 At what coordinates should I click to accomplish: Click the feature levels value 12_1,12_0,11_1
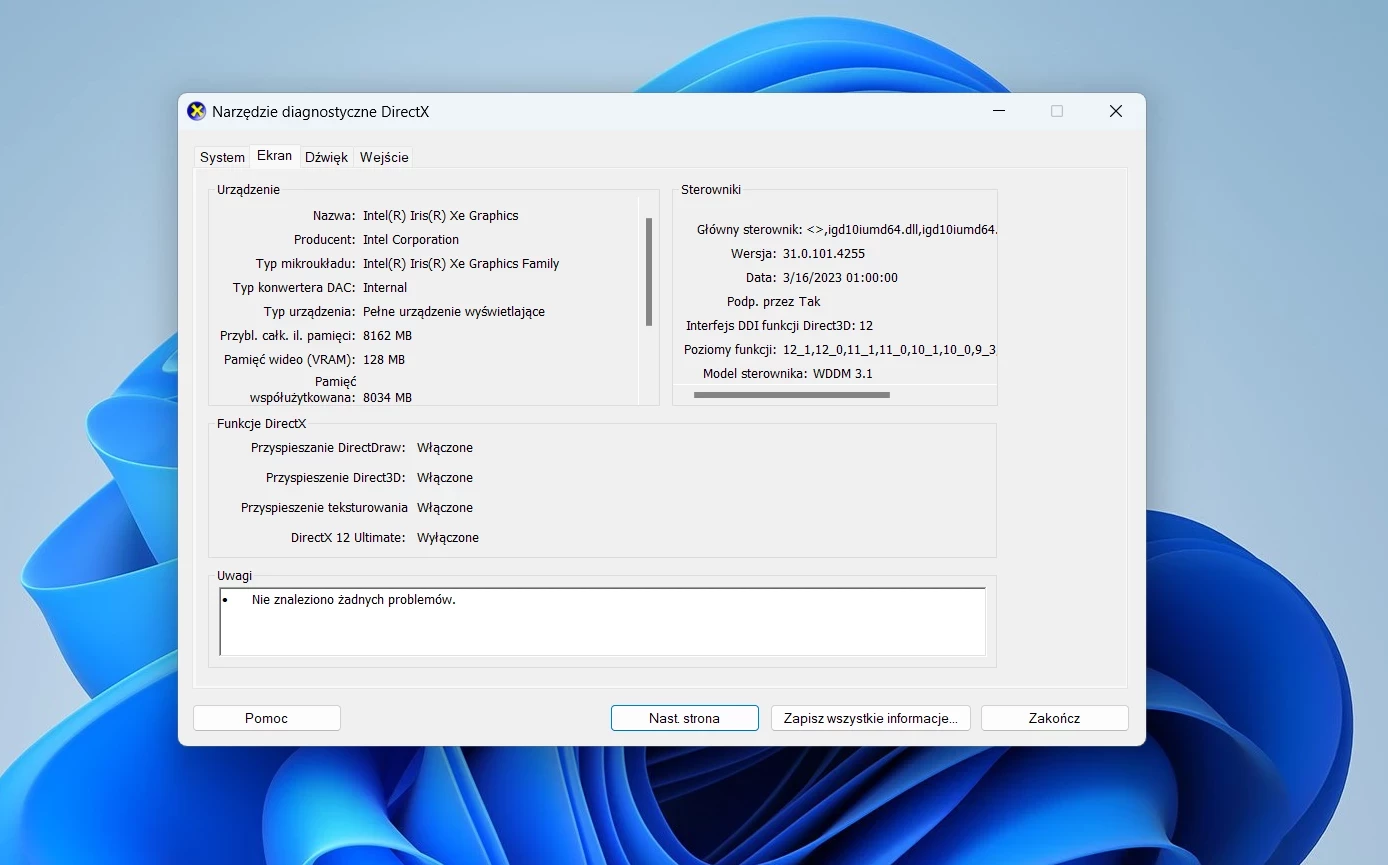pos(889,349)
